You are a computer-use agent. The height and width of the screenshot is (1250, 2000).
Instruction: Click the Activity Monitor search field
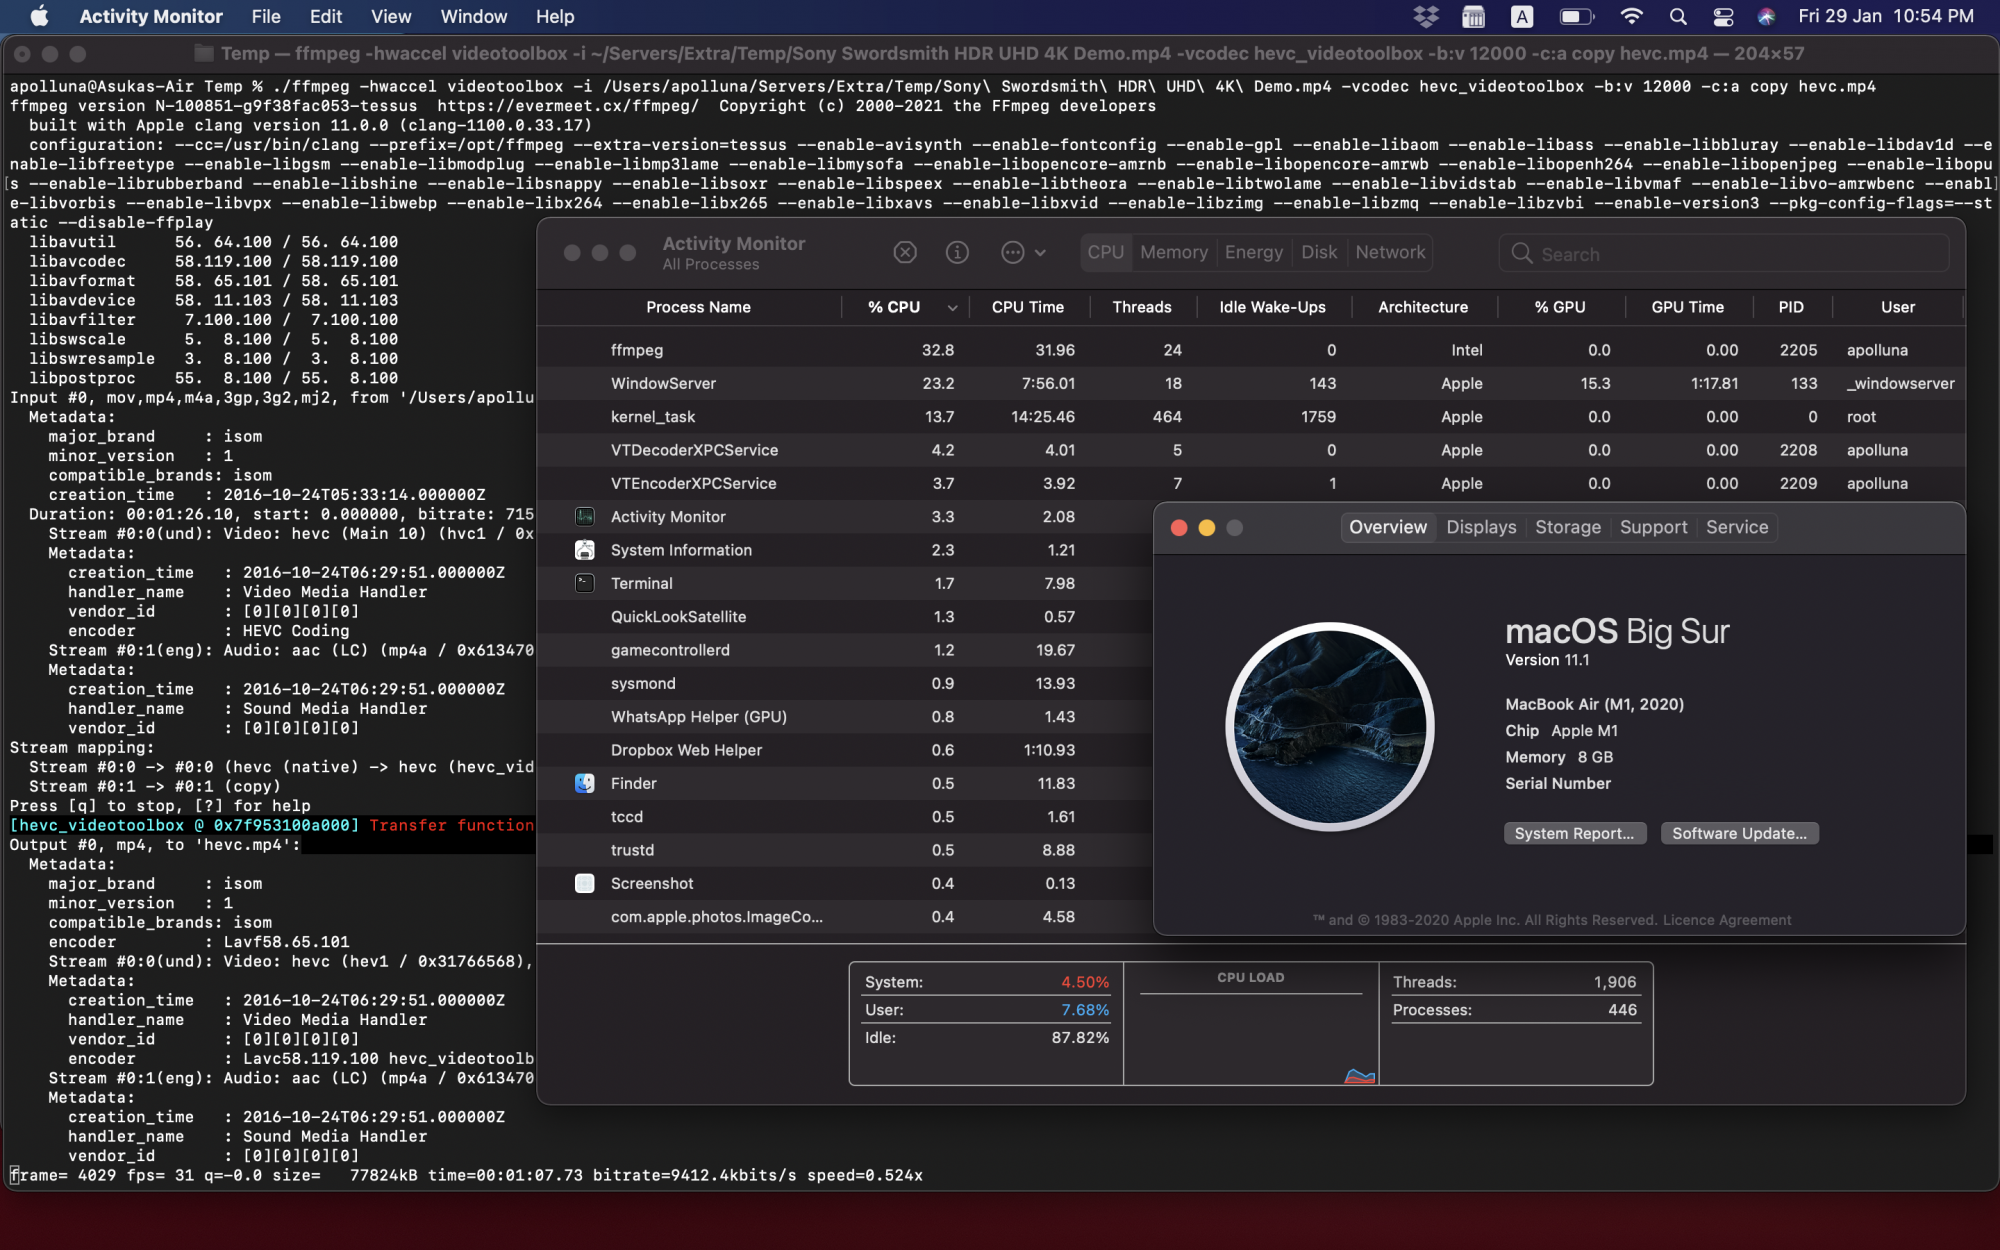pyautogui.click(x=1724, y=253)
